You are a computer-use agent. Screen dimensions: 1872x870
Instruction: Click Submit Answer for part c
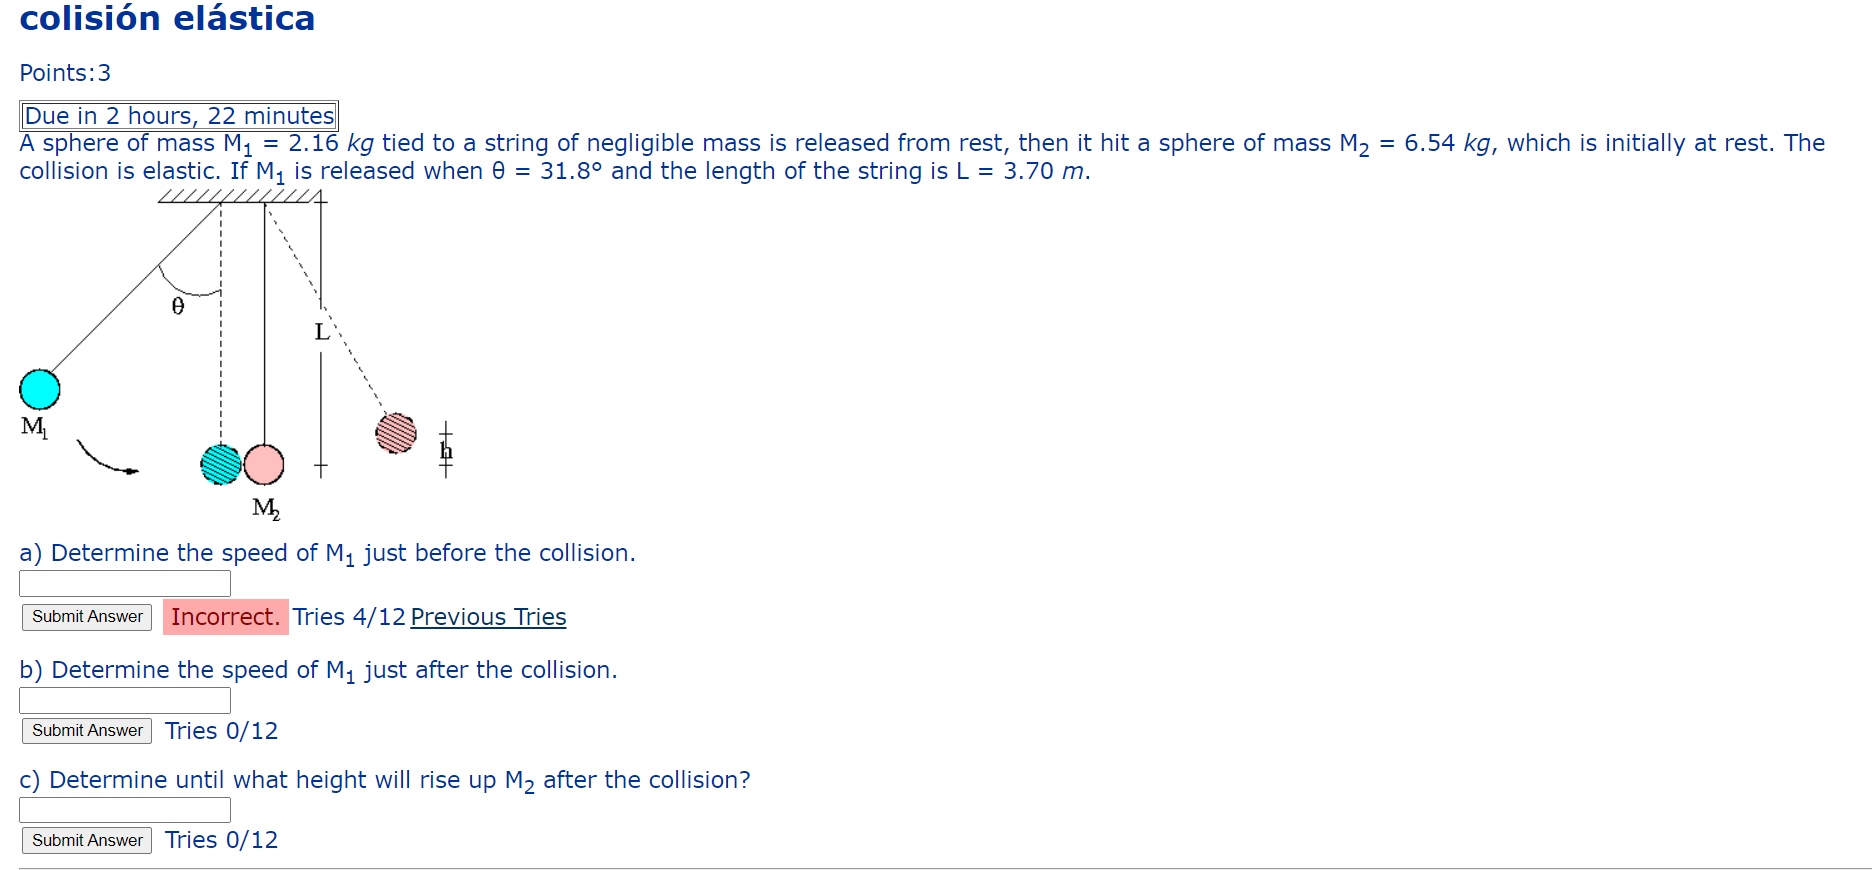coord(86,840)
